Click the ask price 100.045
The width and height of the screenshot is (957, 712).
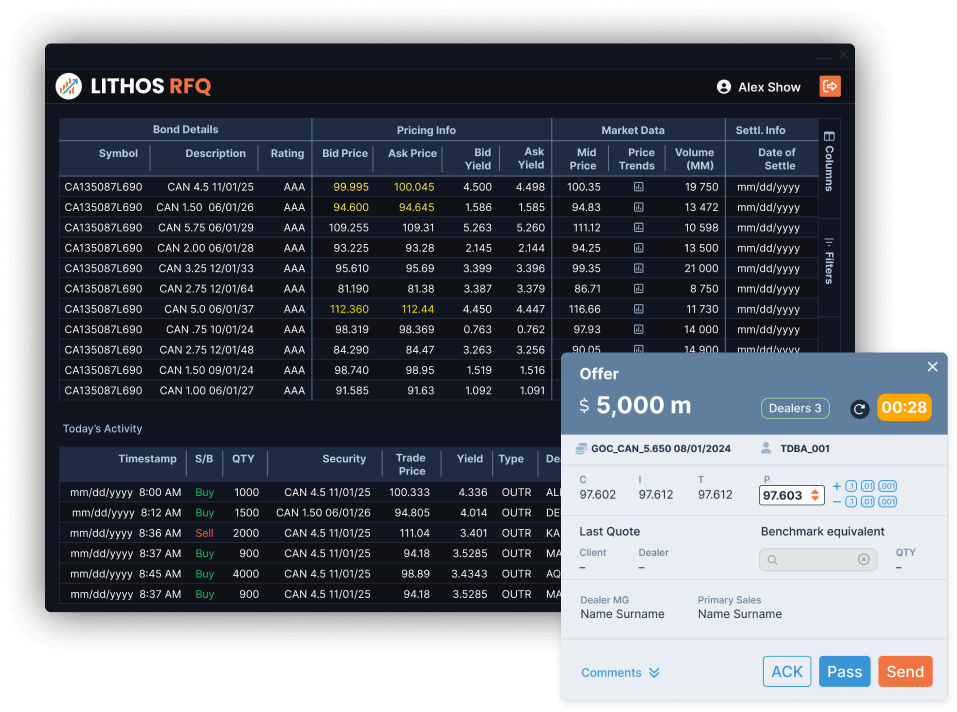tap(414, 187)
